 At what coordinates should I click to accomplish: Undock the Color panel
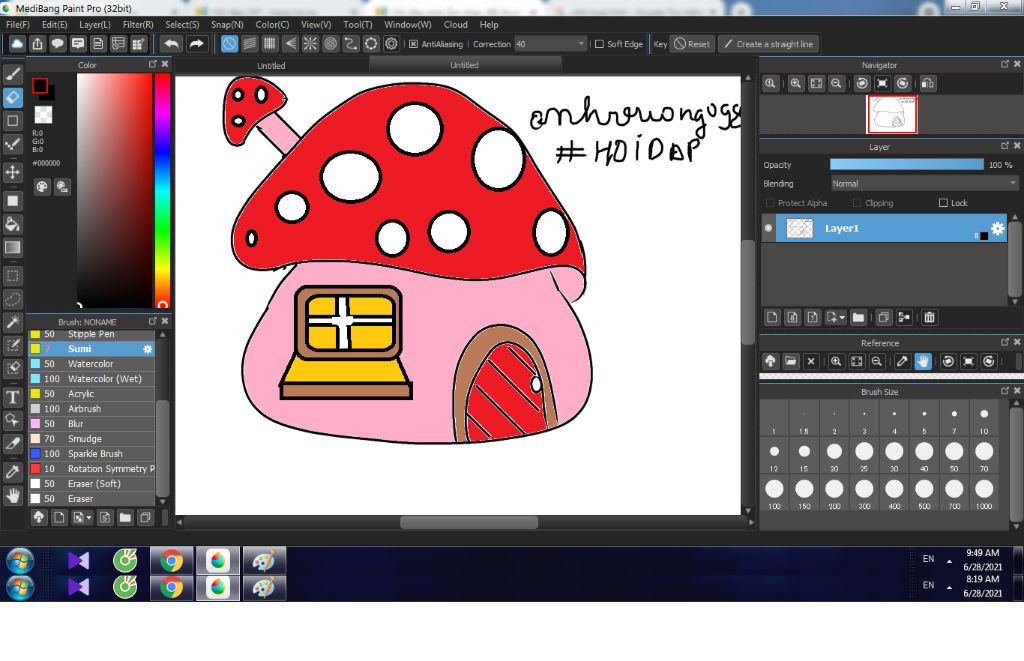(x=152, y=64)
